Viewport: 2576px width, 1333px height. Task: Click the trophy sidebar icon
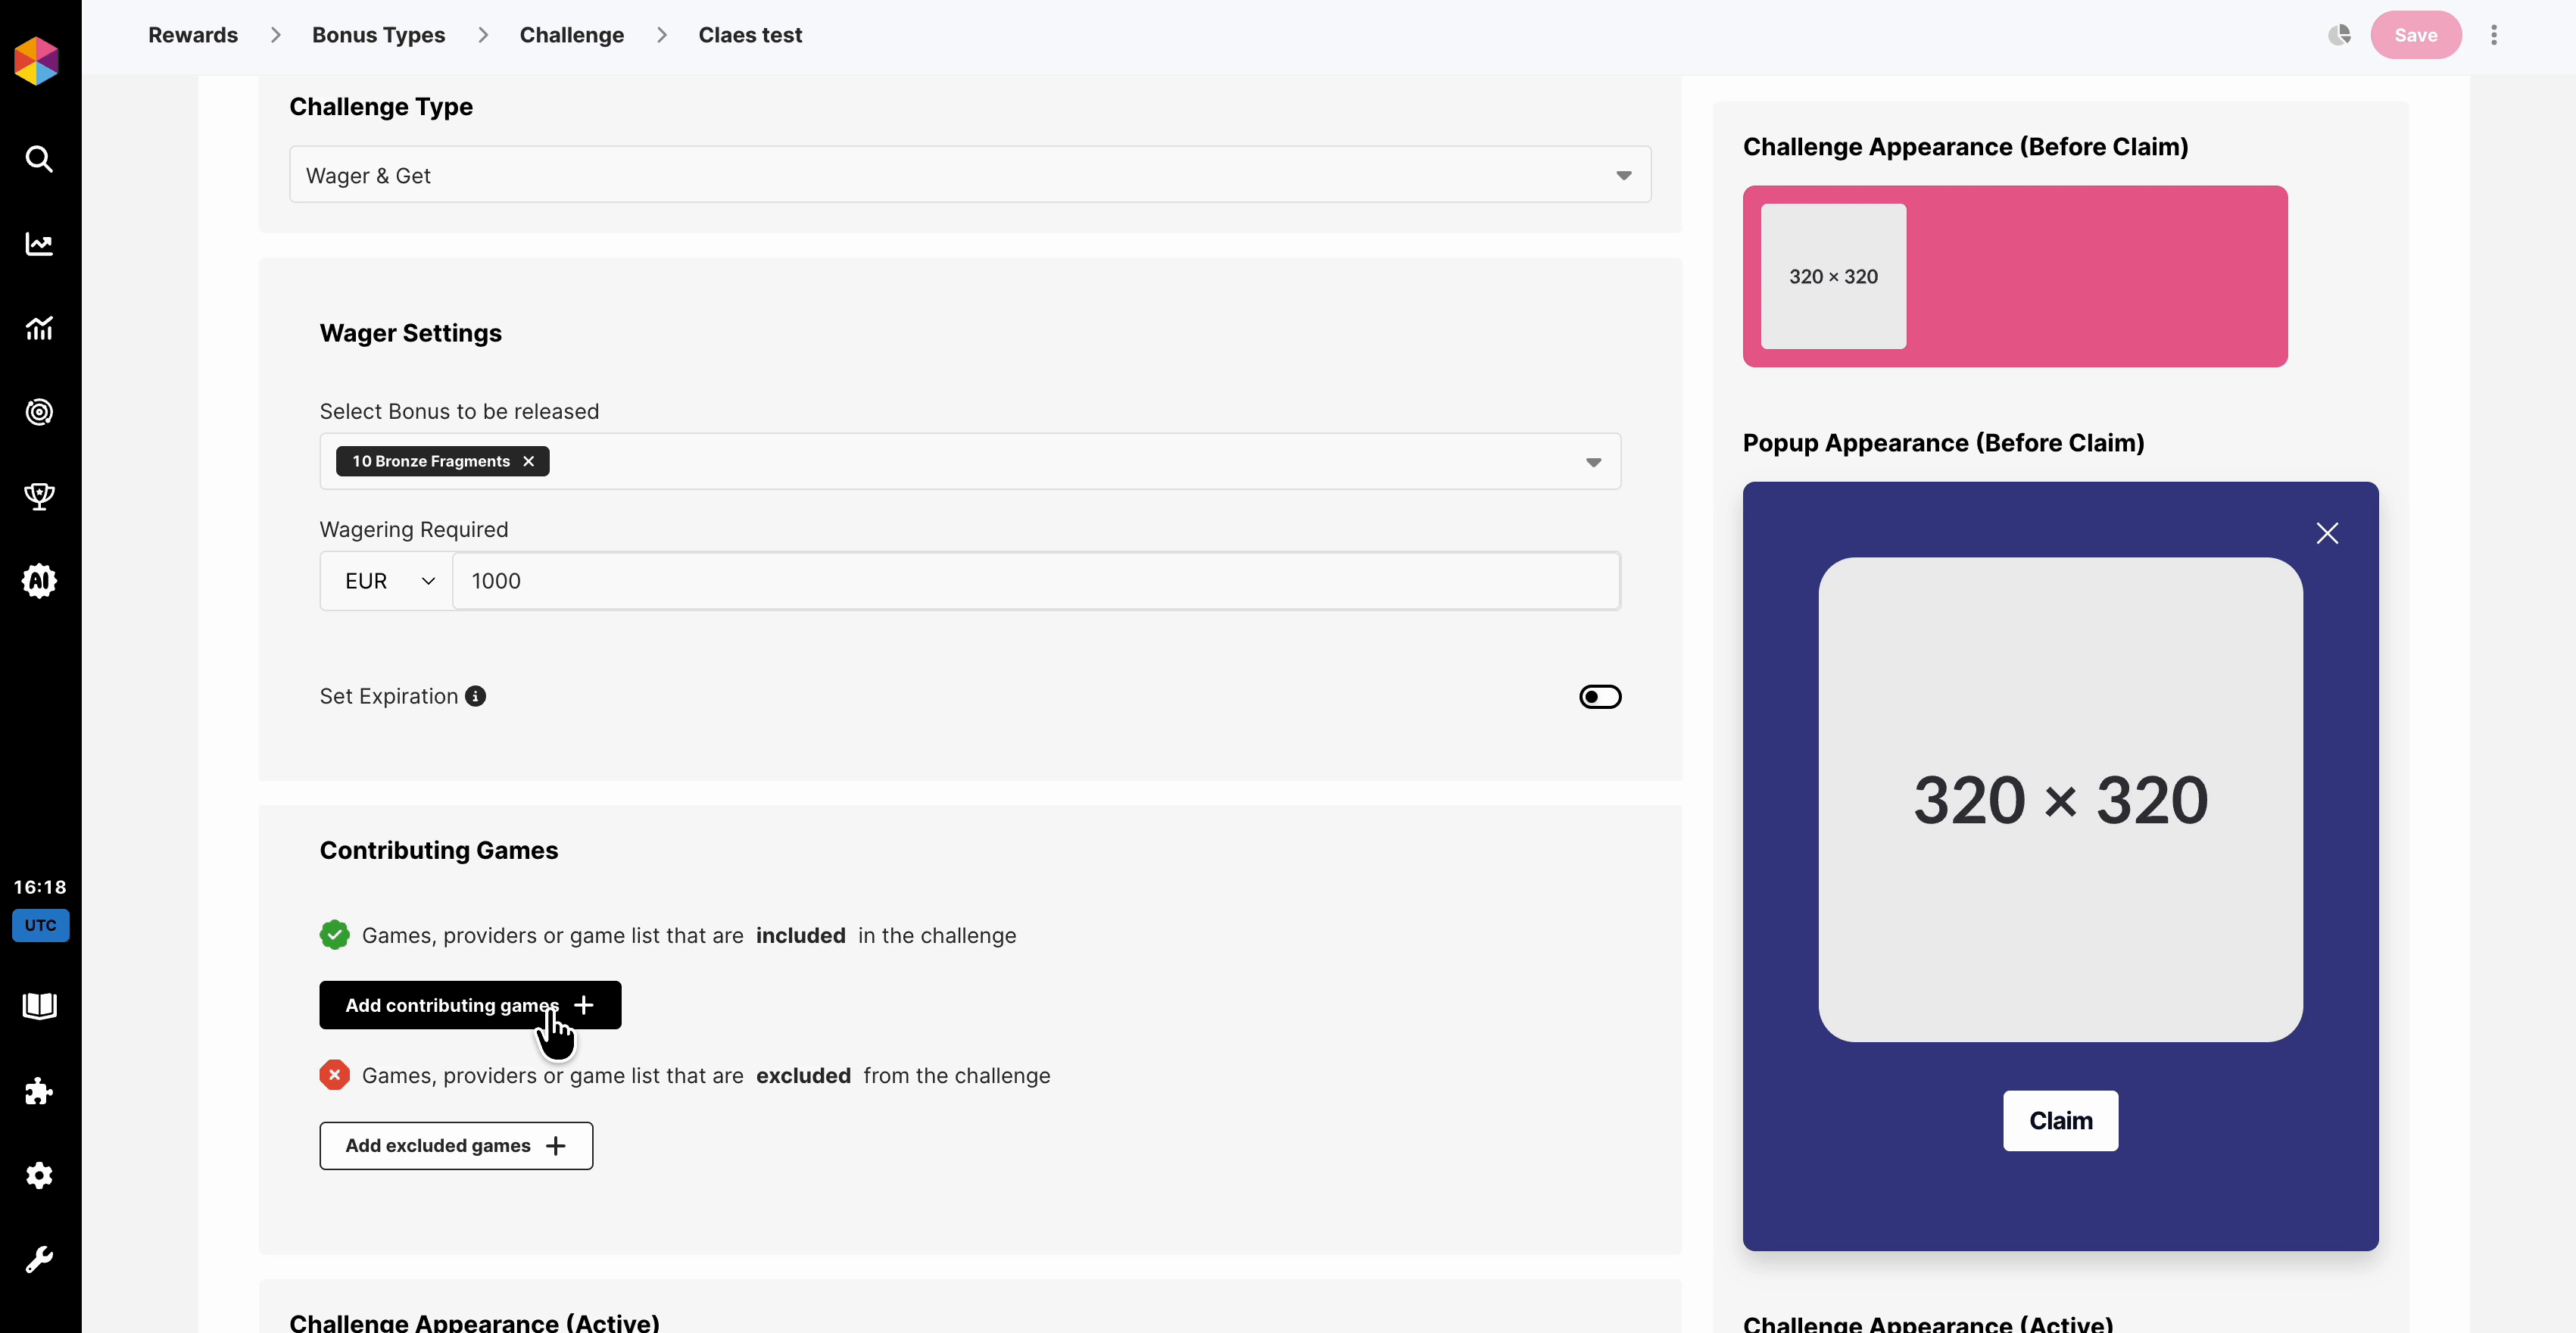pos(39,496)
